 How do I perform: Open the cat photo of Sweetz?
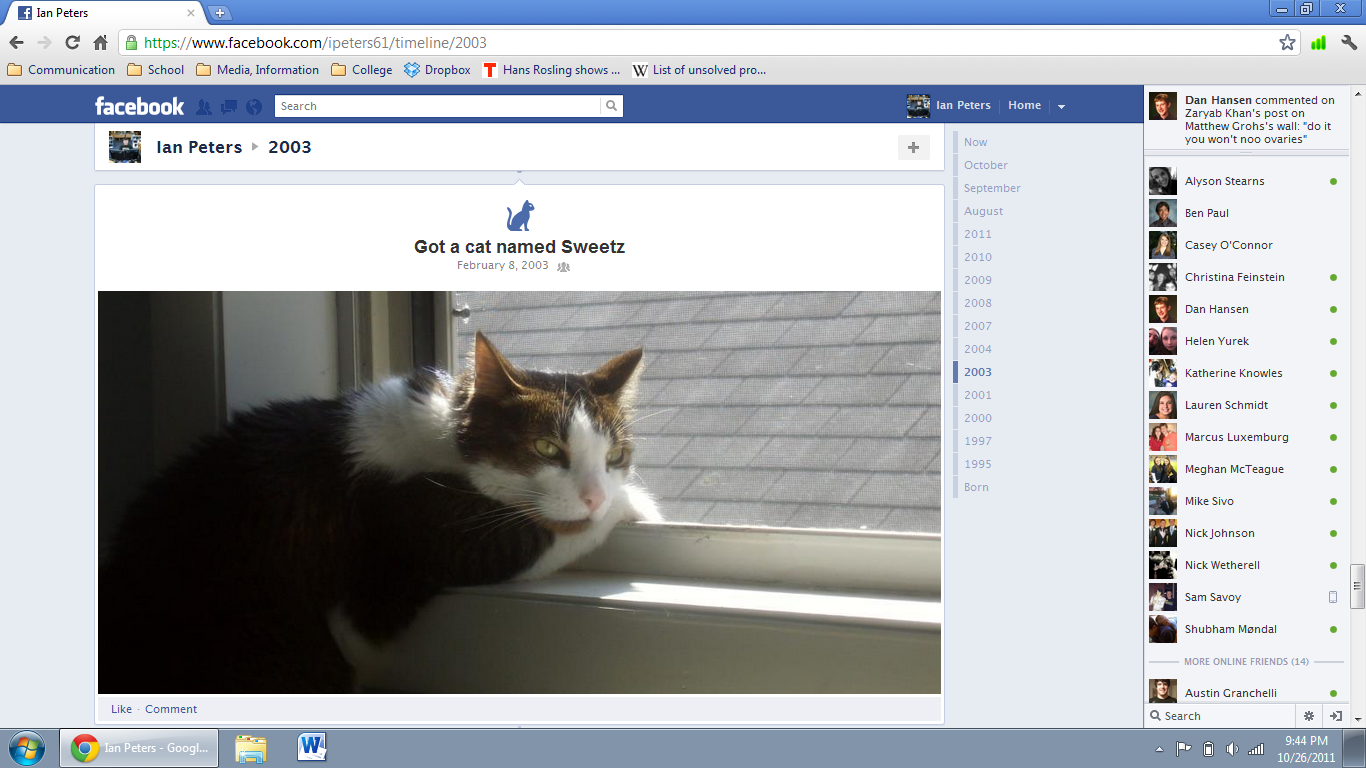(x=519, y=492)
